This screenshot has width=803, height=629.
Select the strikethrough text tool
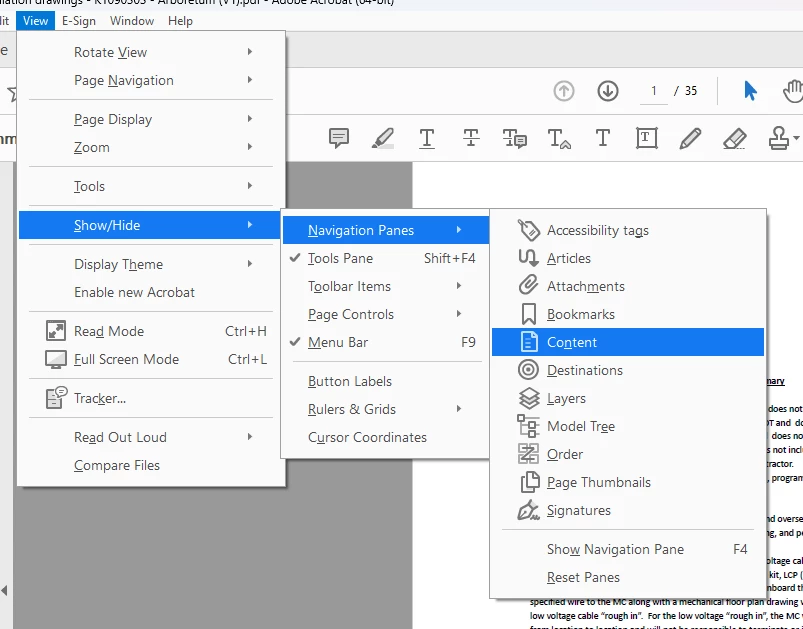point(471,138)
